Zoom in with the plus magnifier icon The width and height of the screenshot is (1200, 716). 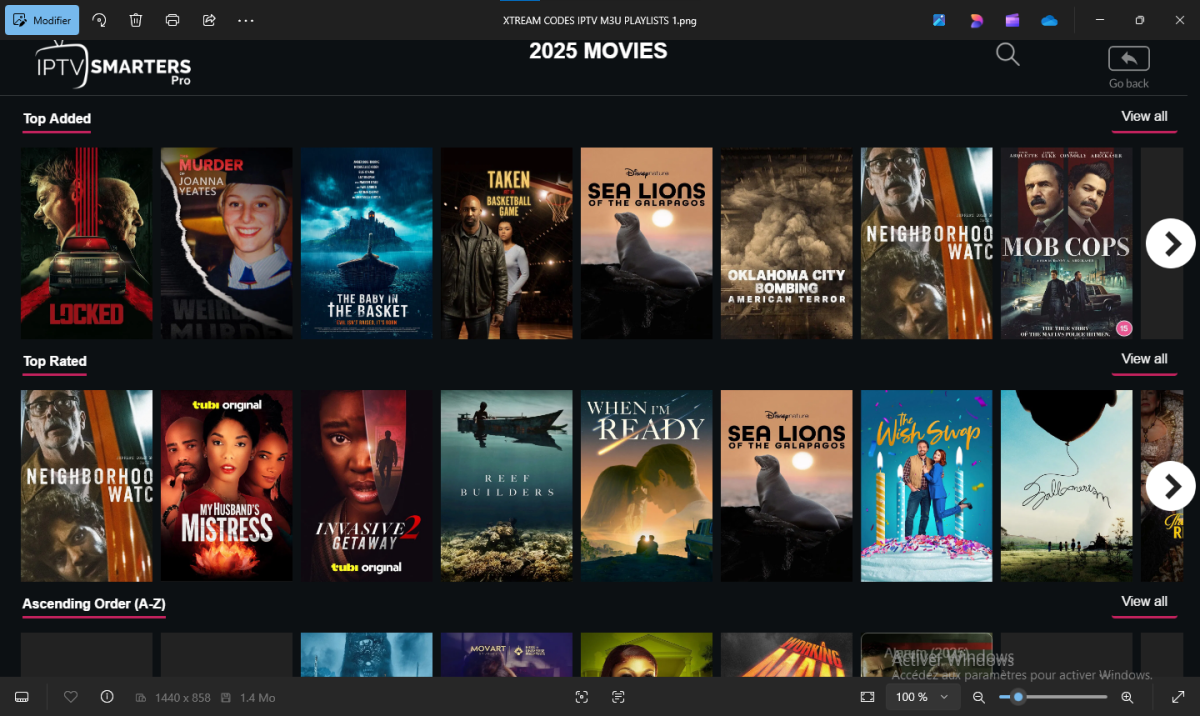(x=1127, y=697)
